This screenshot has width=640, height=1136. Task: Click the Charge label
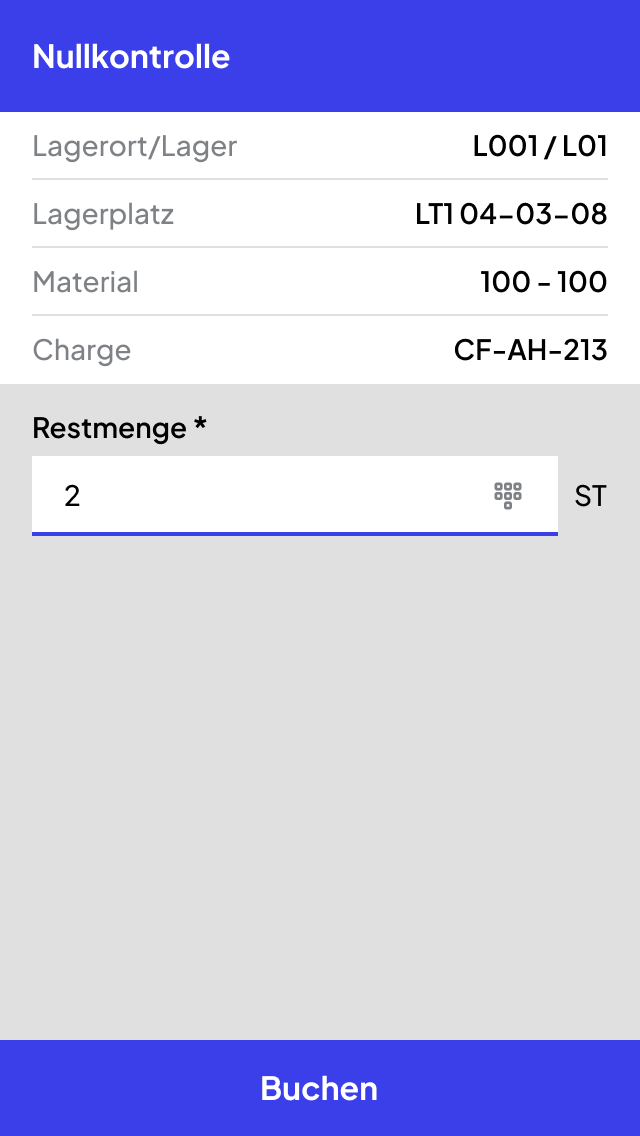[82, 350]
